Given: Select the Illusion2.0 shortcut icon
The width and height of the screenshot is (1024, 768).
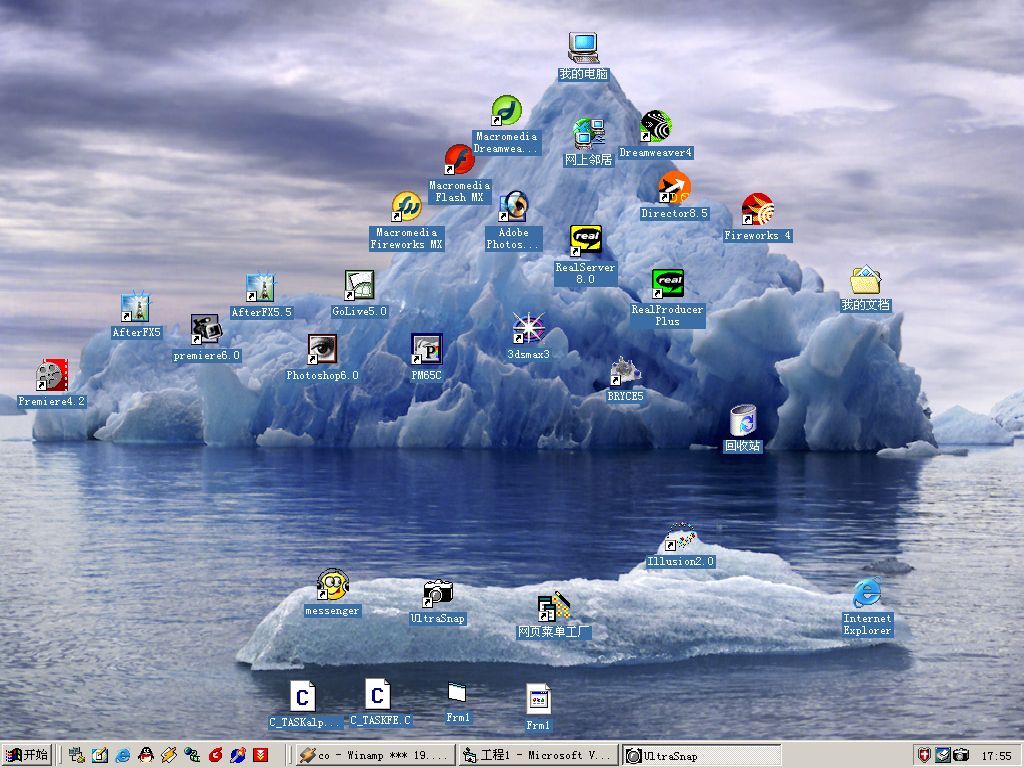Looking at the screenshot, I should tap(680, 537).
